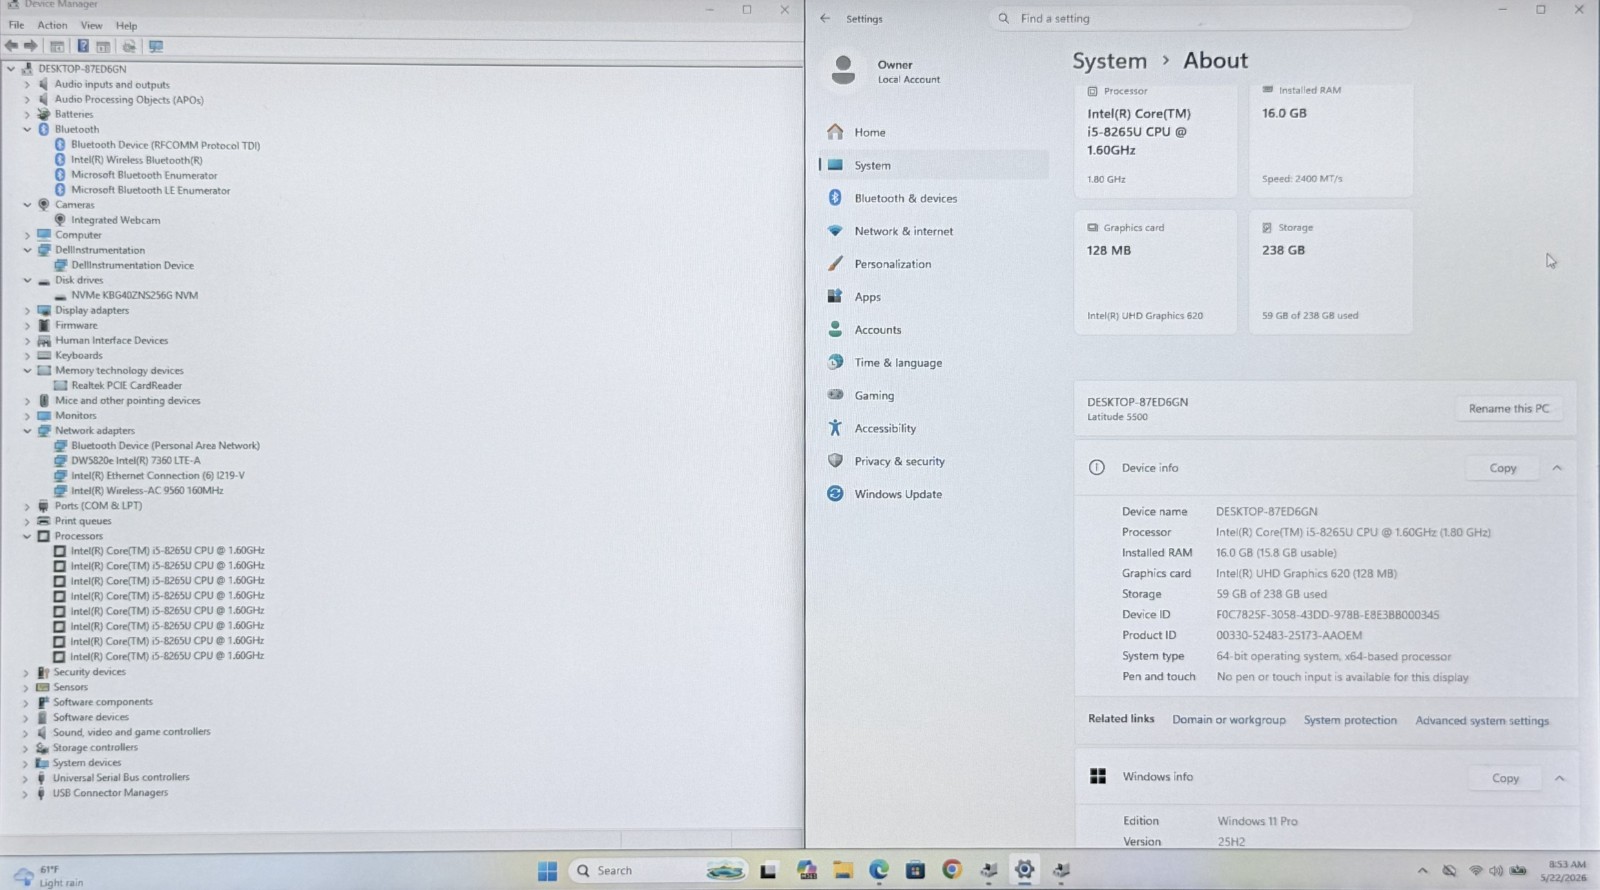Click the volume icon in system tray
The width and height of the screenshot is (1600, 890).
[1496, 871]
